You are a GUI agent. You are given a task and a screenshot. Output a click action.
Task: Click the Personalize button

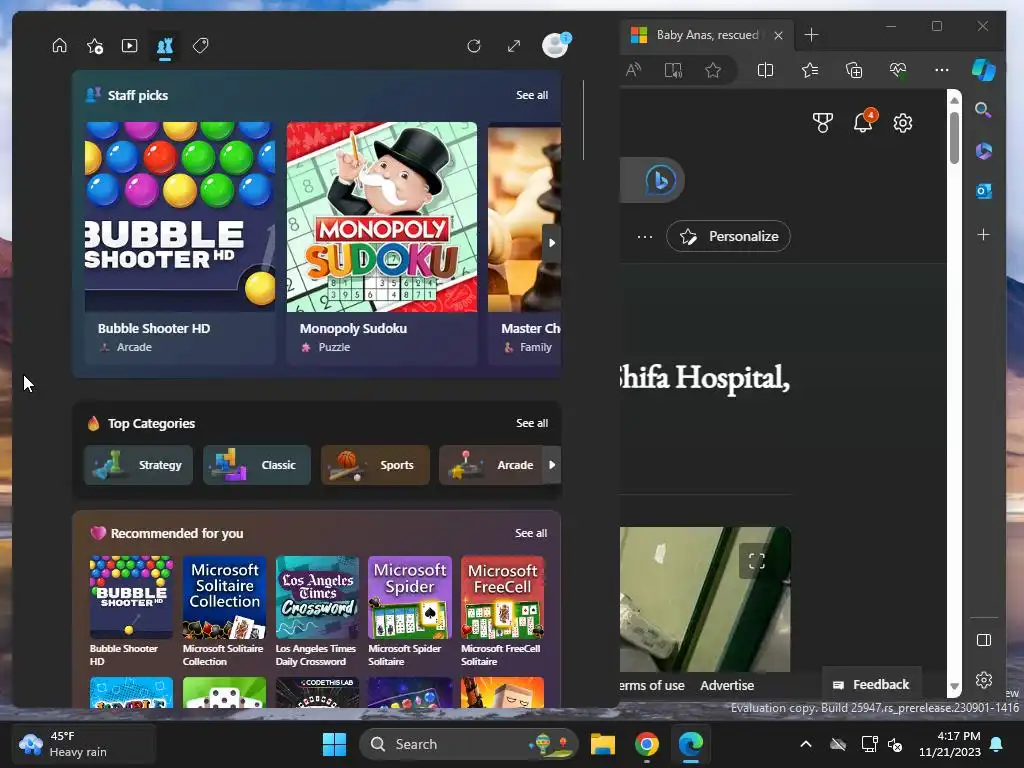(728, 236)
